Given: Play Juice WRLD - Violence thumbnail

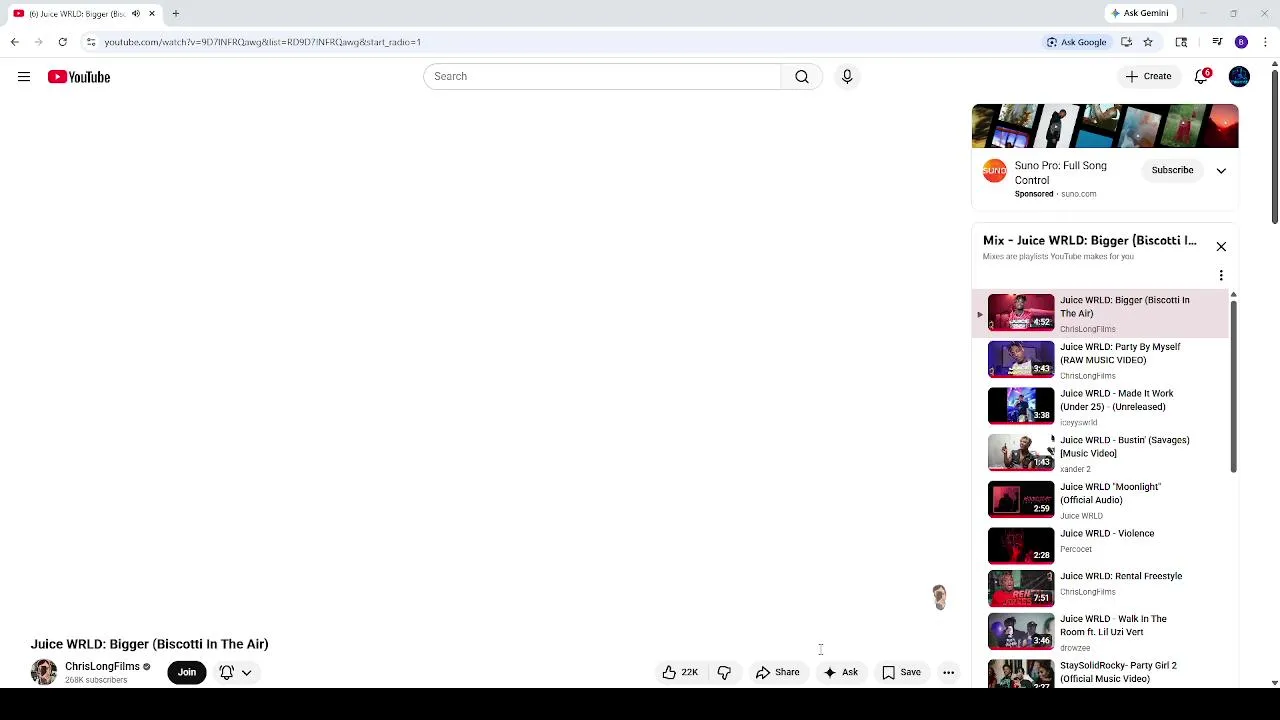Looking at the screenshot, I should (1021, 546).
